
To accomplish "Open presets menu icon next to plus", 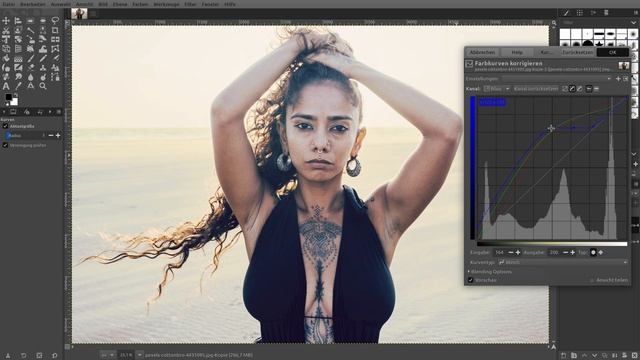I will tap(625, 79).
